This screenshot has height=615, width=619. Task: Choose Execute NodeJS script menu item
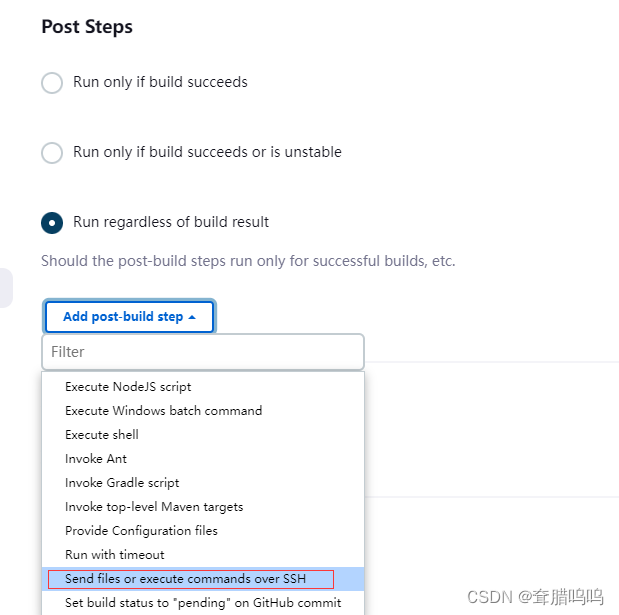(x=128, y=387)
